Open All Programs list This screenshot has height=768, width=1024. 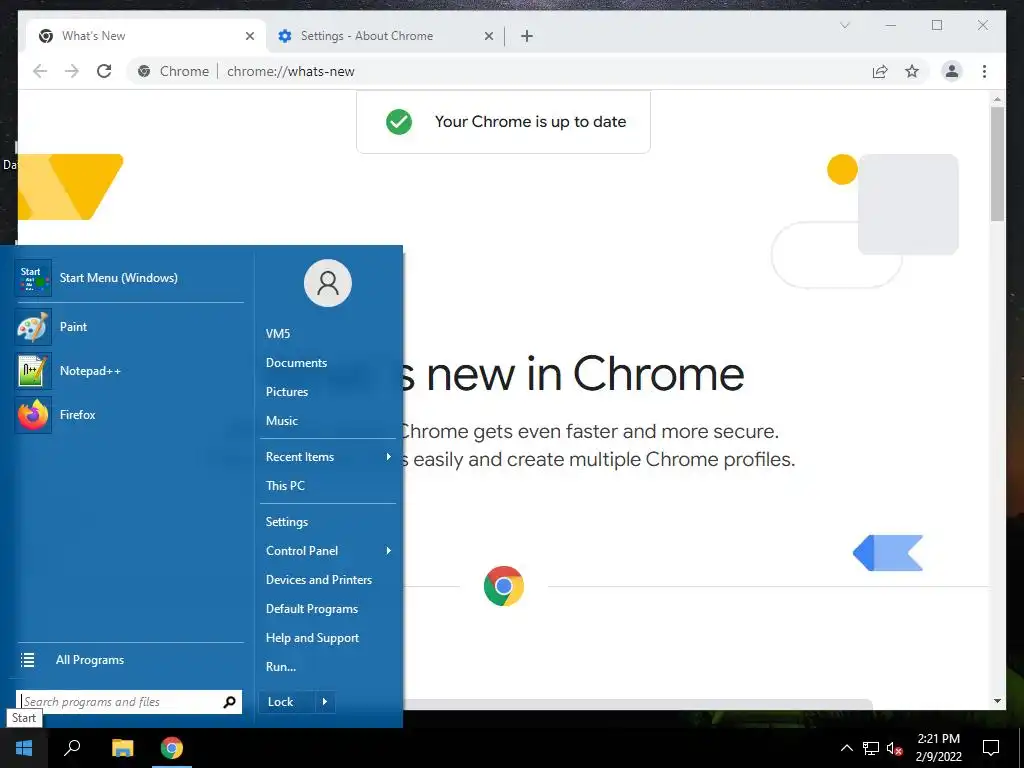click(x=129, y=660)
